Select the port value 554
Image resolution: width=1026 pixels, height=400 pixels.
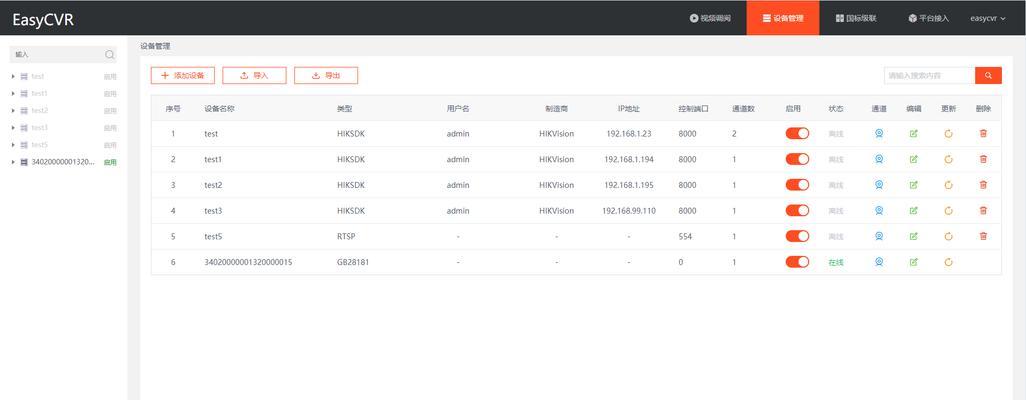(x=685, y=236)
